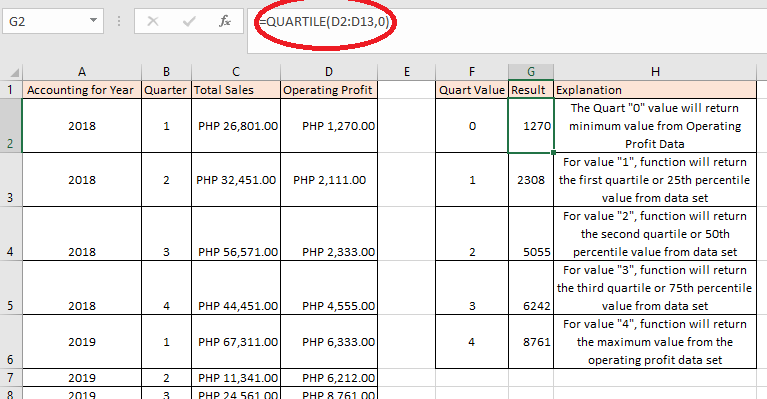Select row 6 header
The width and height of the screenshot is (767, 399).
[11, 341]
